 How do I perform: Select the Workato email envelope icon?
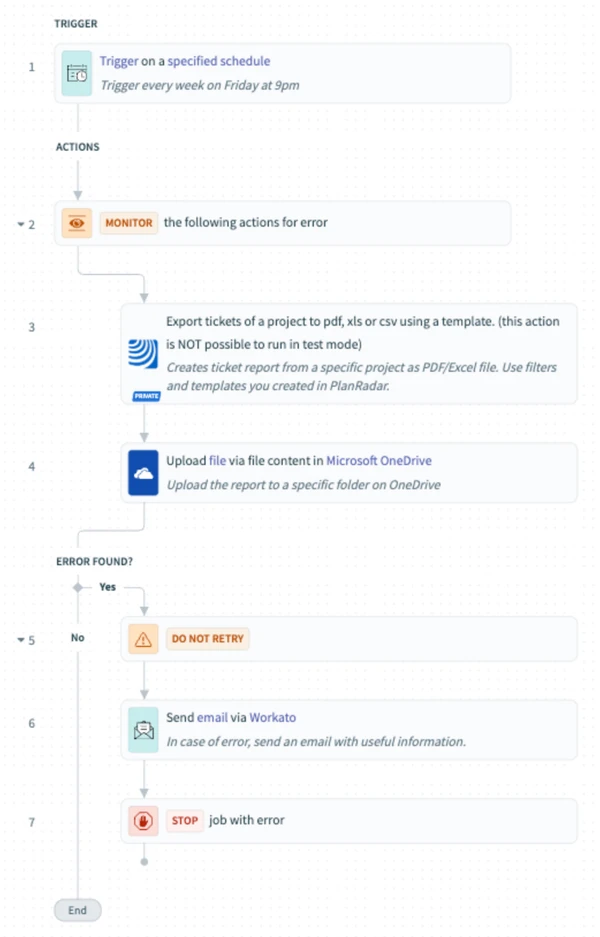click(x=143, y=730)
